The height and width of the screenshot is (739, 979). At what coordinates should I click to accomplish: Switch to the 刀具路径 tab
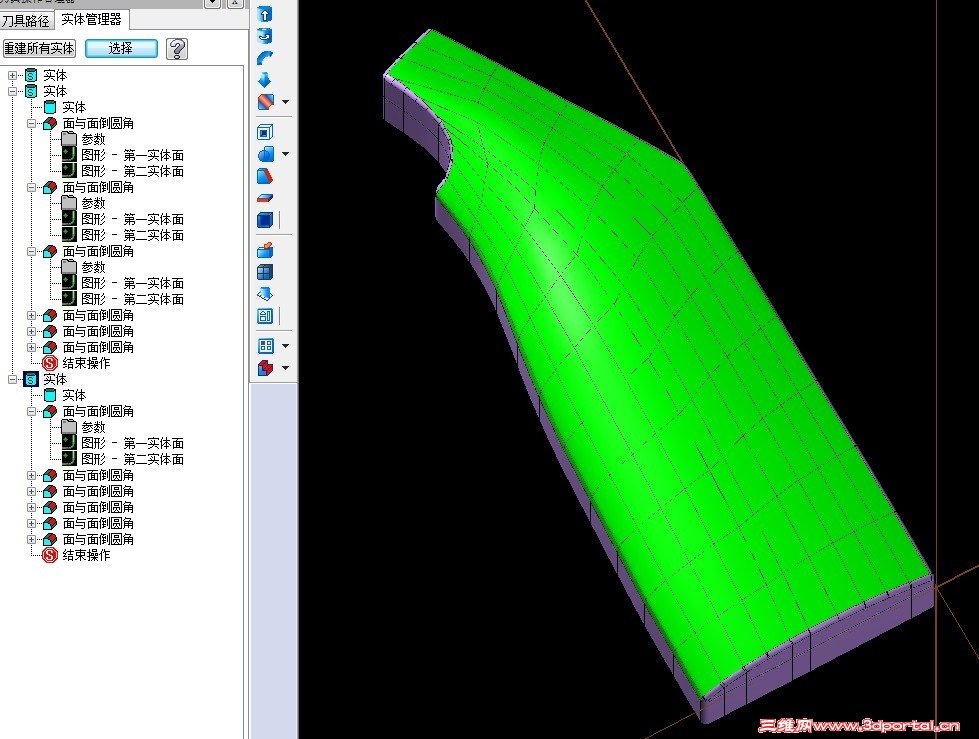(x=26, y=21)
